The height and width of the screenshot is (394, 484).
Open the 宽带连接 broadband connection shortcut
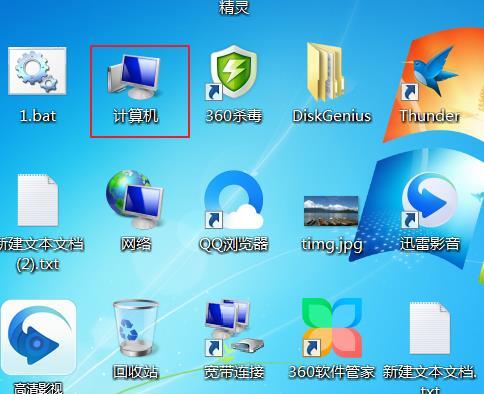tap(234, 328)
